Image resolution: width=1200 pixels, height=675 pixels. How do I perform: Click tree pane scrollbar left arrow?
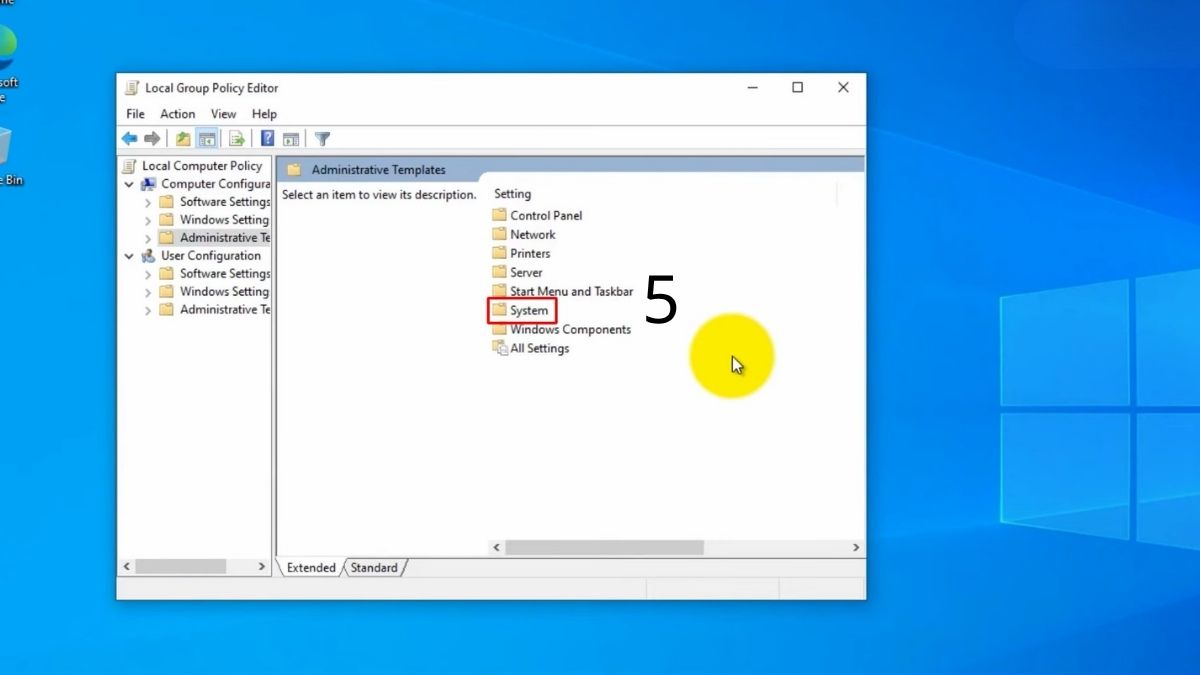tap(127, 567)
